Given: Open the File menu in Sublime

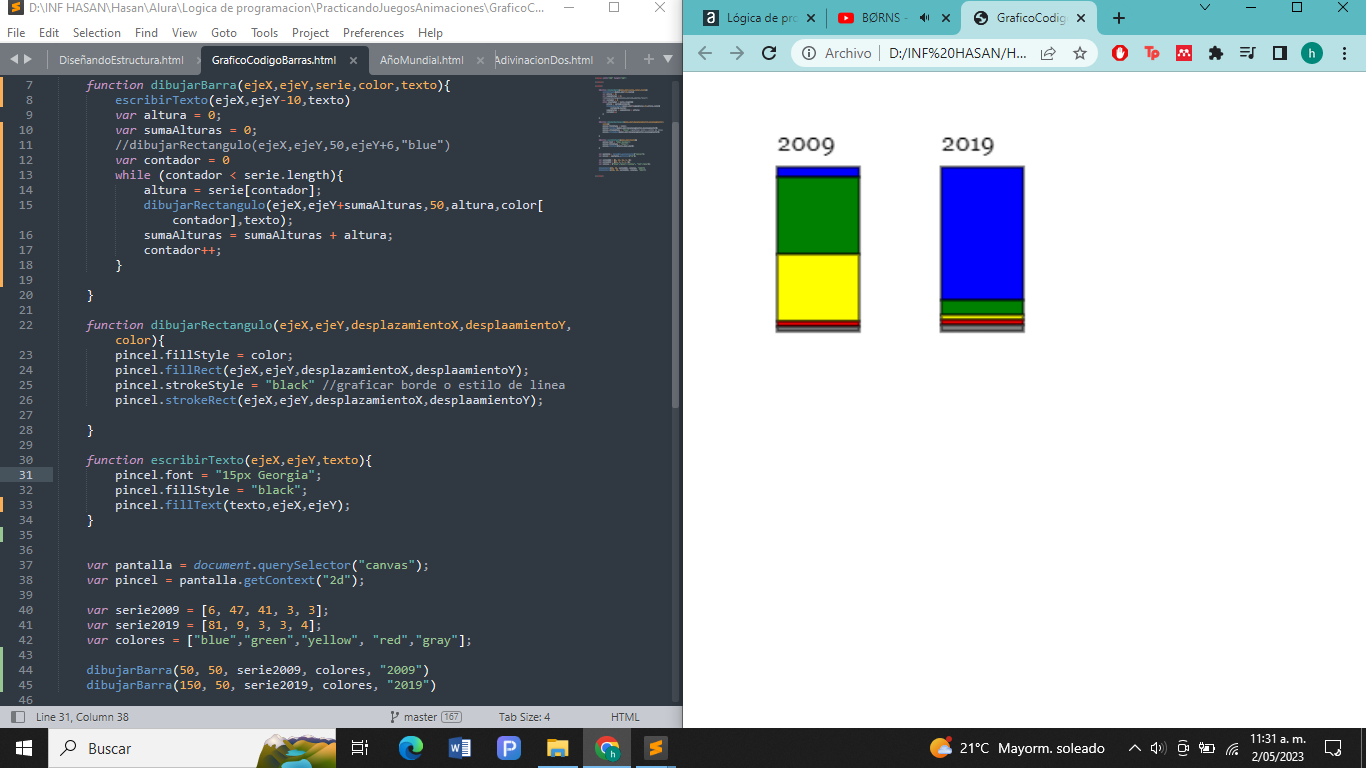Looking at the screenshot, I should point(16,33).
